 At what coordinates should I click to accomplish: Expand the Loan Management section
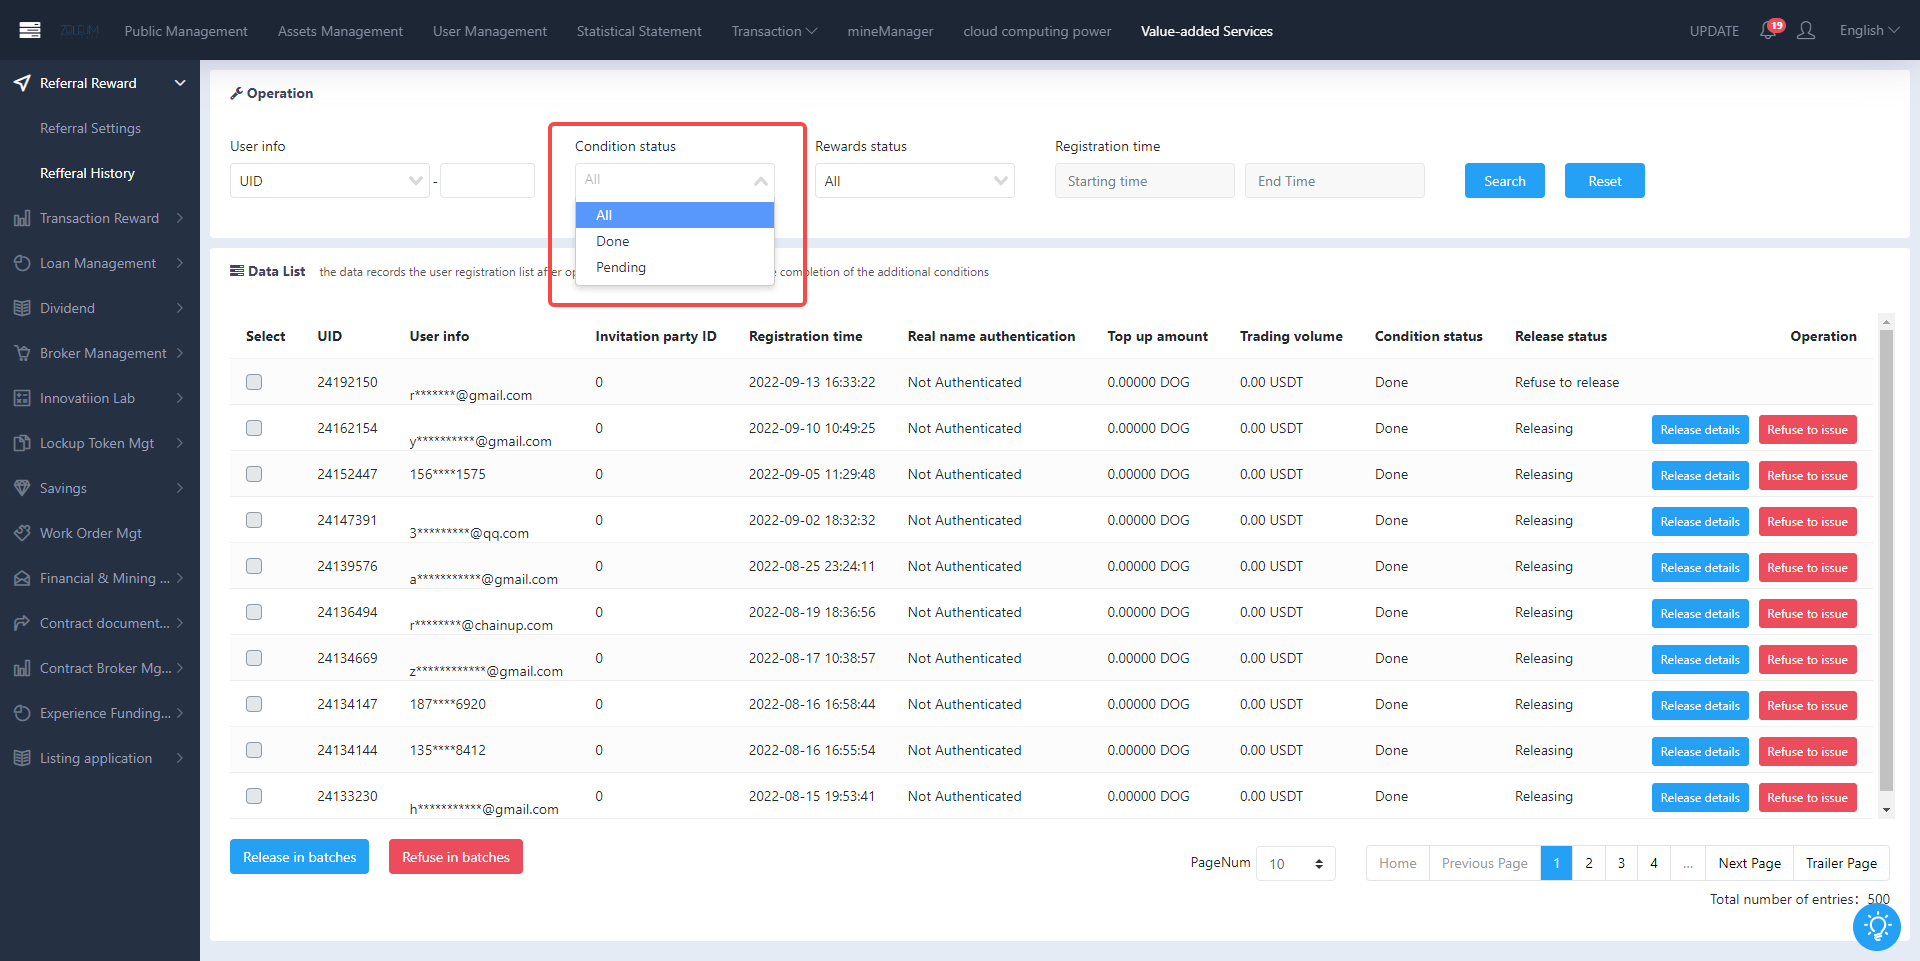(180, 263)
